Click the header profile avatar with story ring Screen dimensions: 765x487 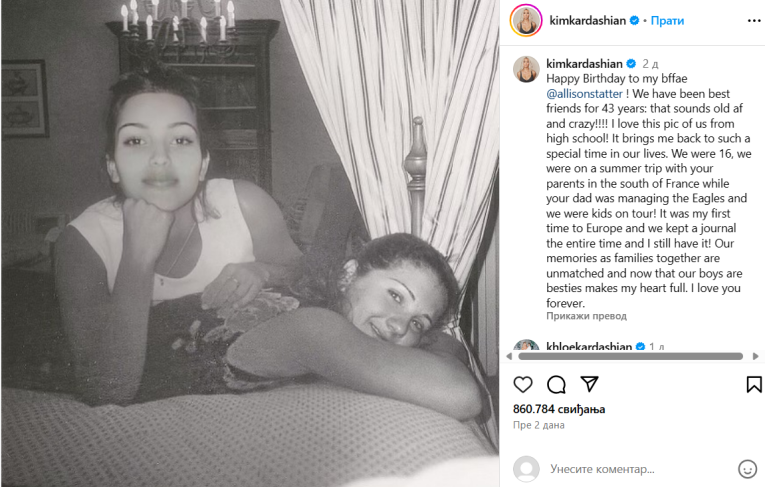pyautogui.click(x=526, y=20)
